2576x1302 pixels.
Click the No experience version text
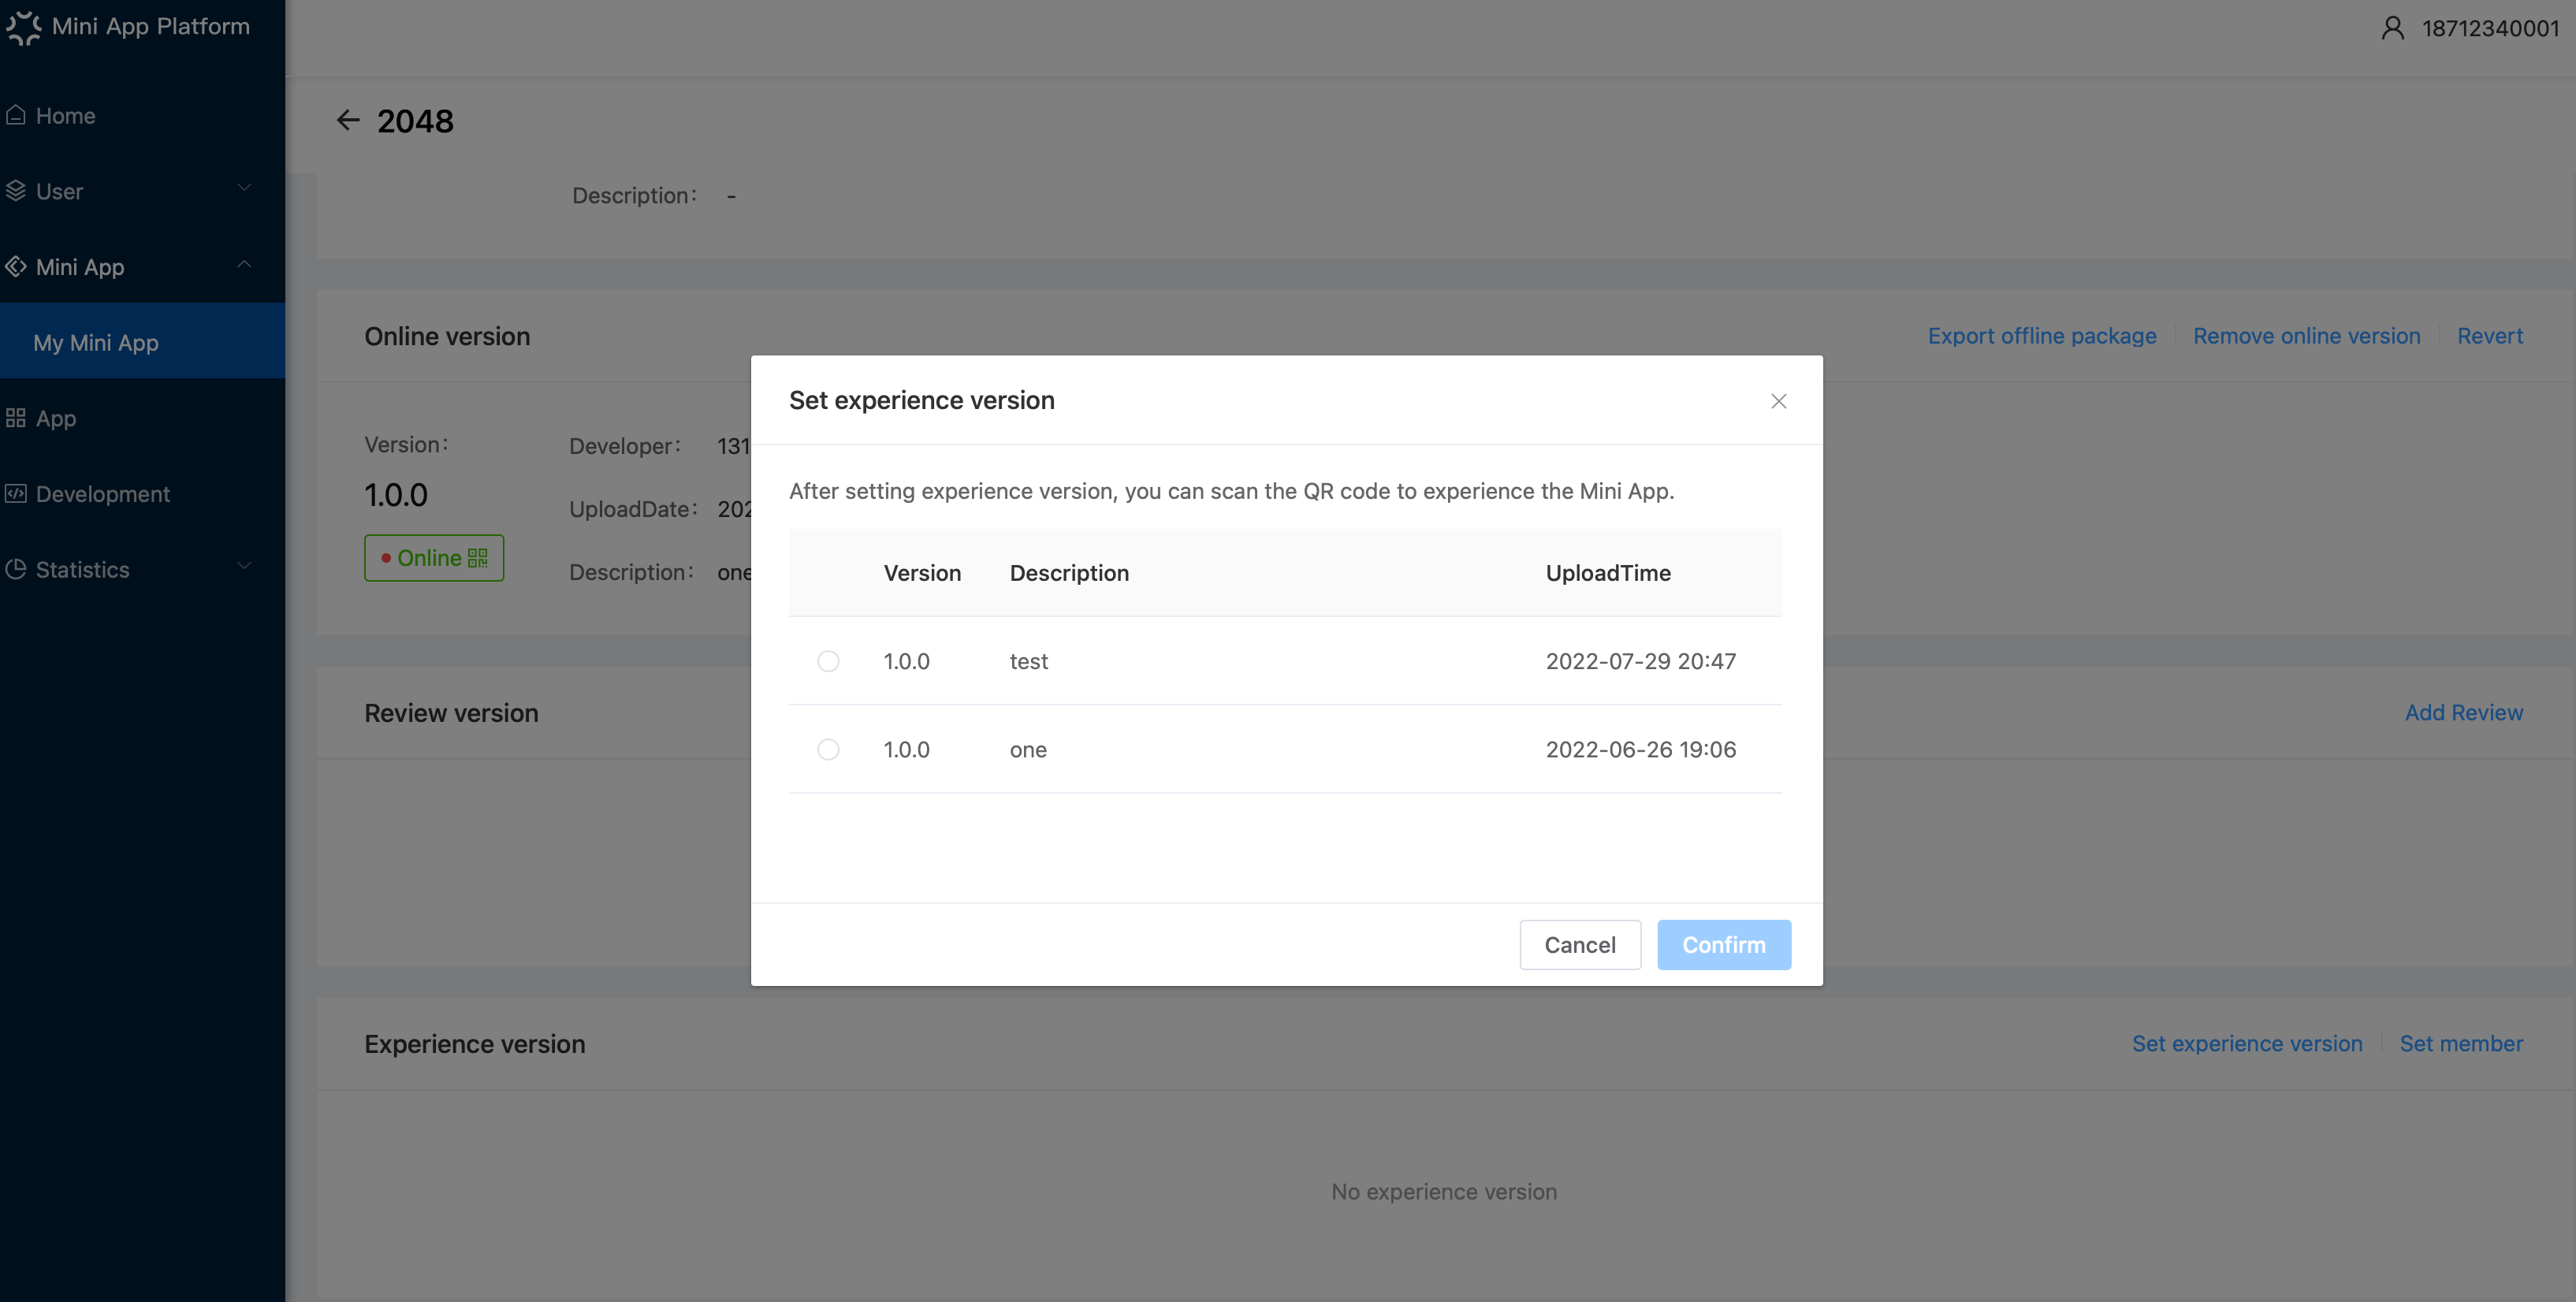pos(1444,1191)
